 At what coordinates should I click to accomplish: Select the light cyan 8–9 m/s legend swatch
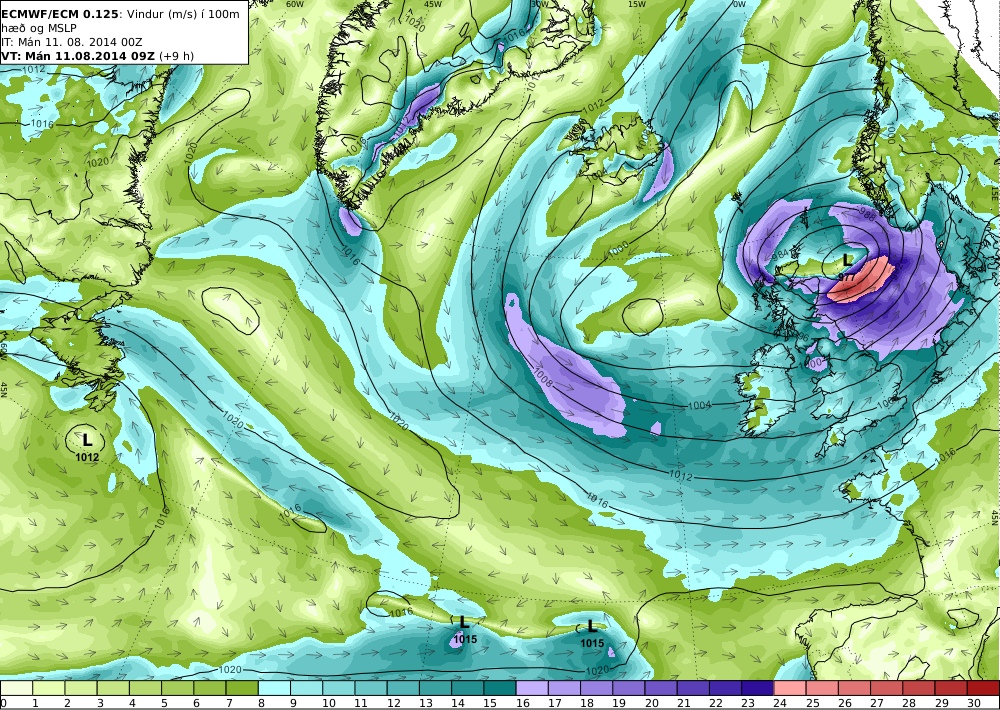point(274,688)
